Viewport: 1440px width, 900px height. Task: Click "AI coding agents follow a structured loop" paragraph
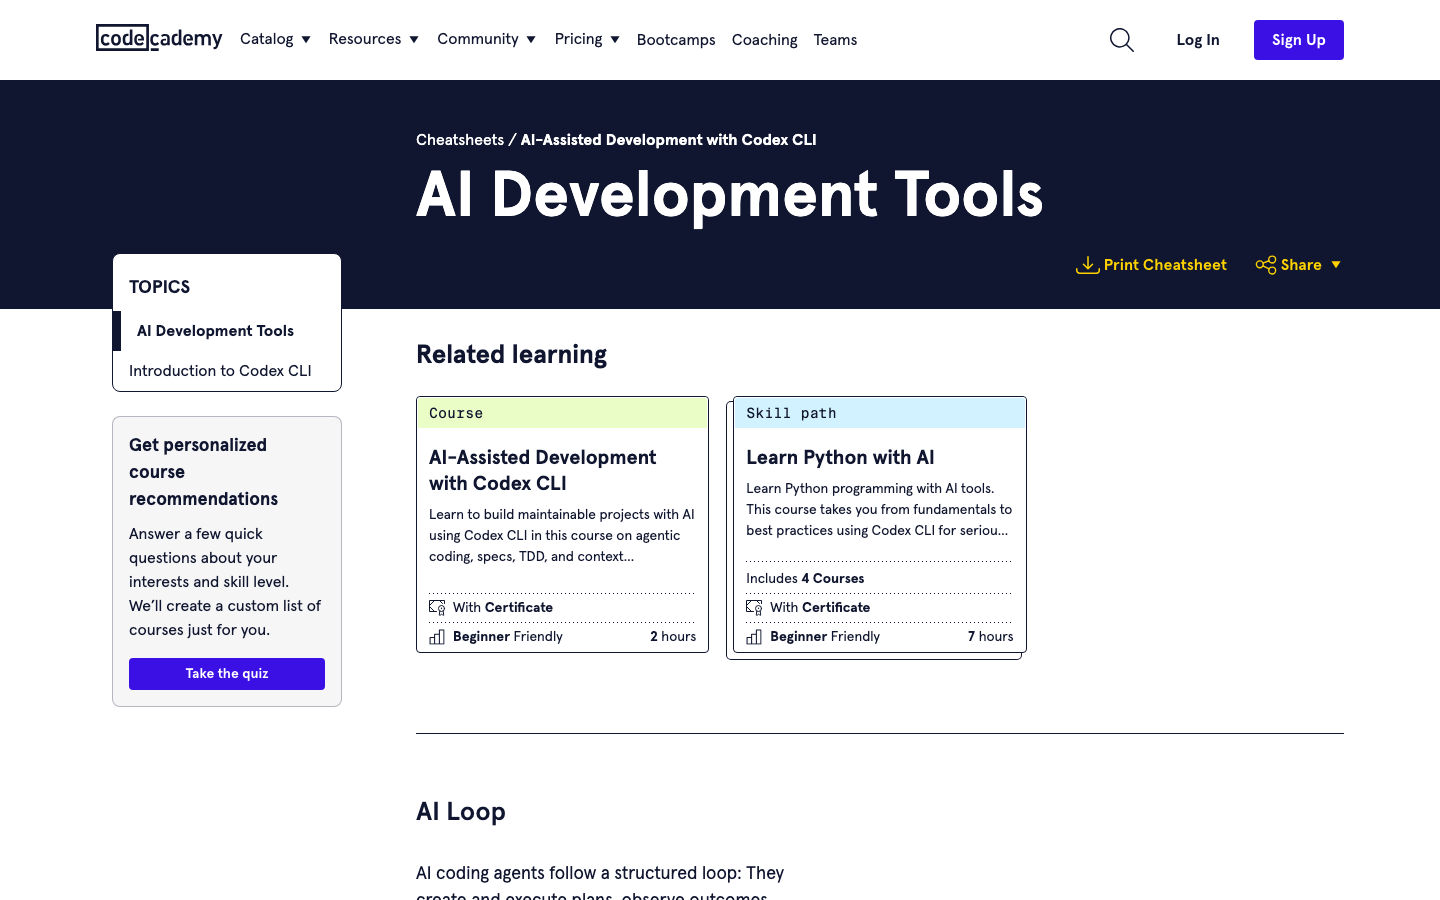[600, 884]
